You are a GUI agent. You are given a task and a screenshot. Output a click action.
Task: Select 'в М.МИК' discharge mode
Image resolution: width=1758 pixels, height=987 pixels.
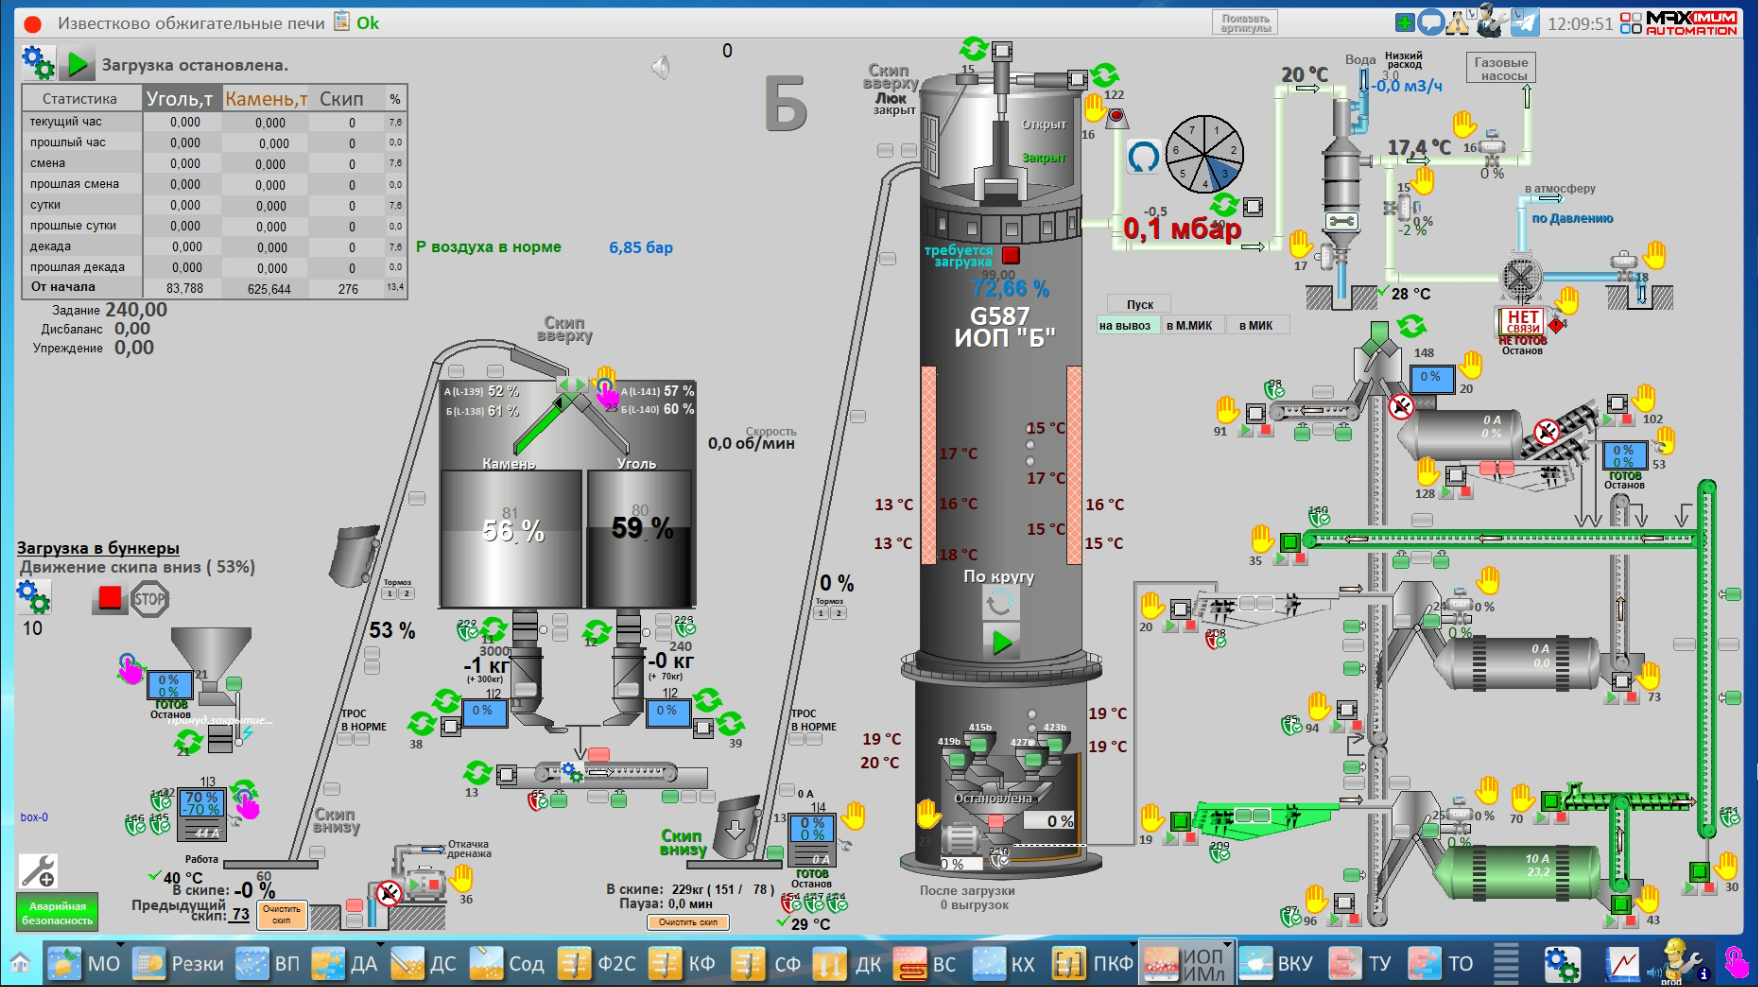pyautogui.click(x=1189, y=325)
